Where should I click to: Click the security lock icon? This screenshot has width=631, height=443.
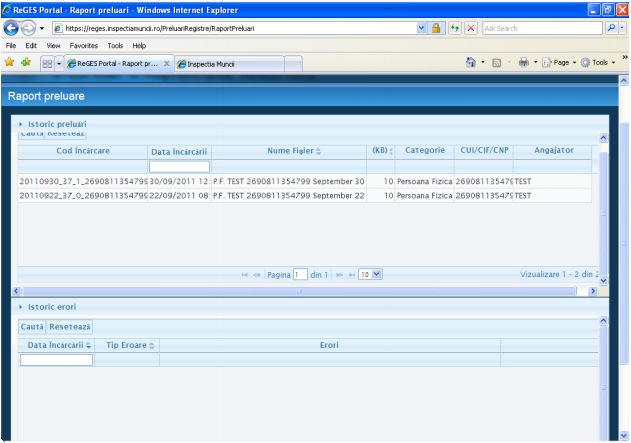pyautogui.click(x=436, y=28)
